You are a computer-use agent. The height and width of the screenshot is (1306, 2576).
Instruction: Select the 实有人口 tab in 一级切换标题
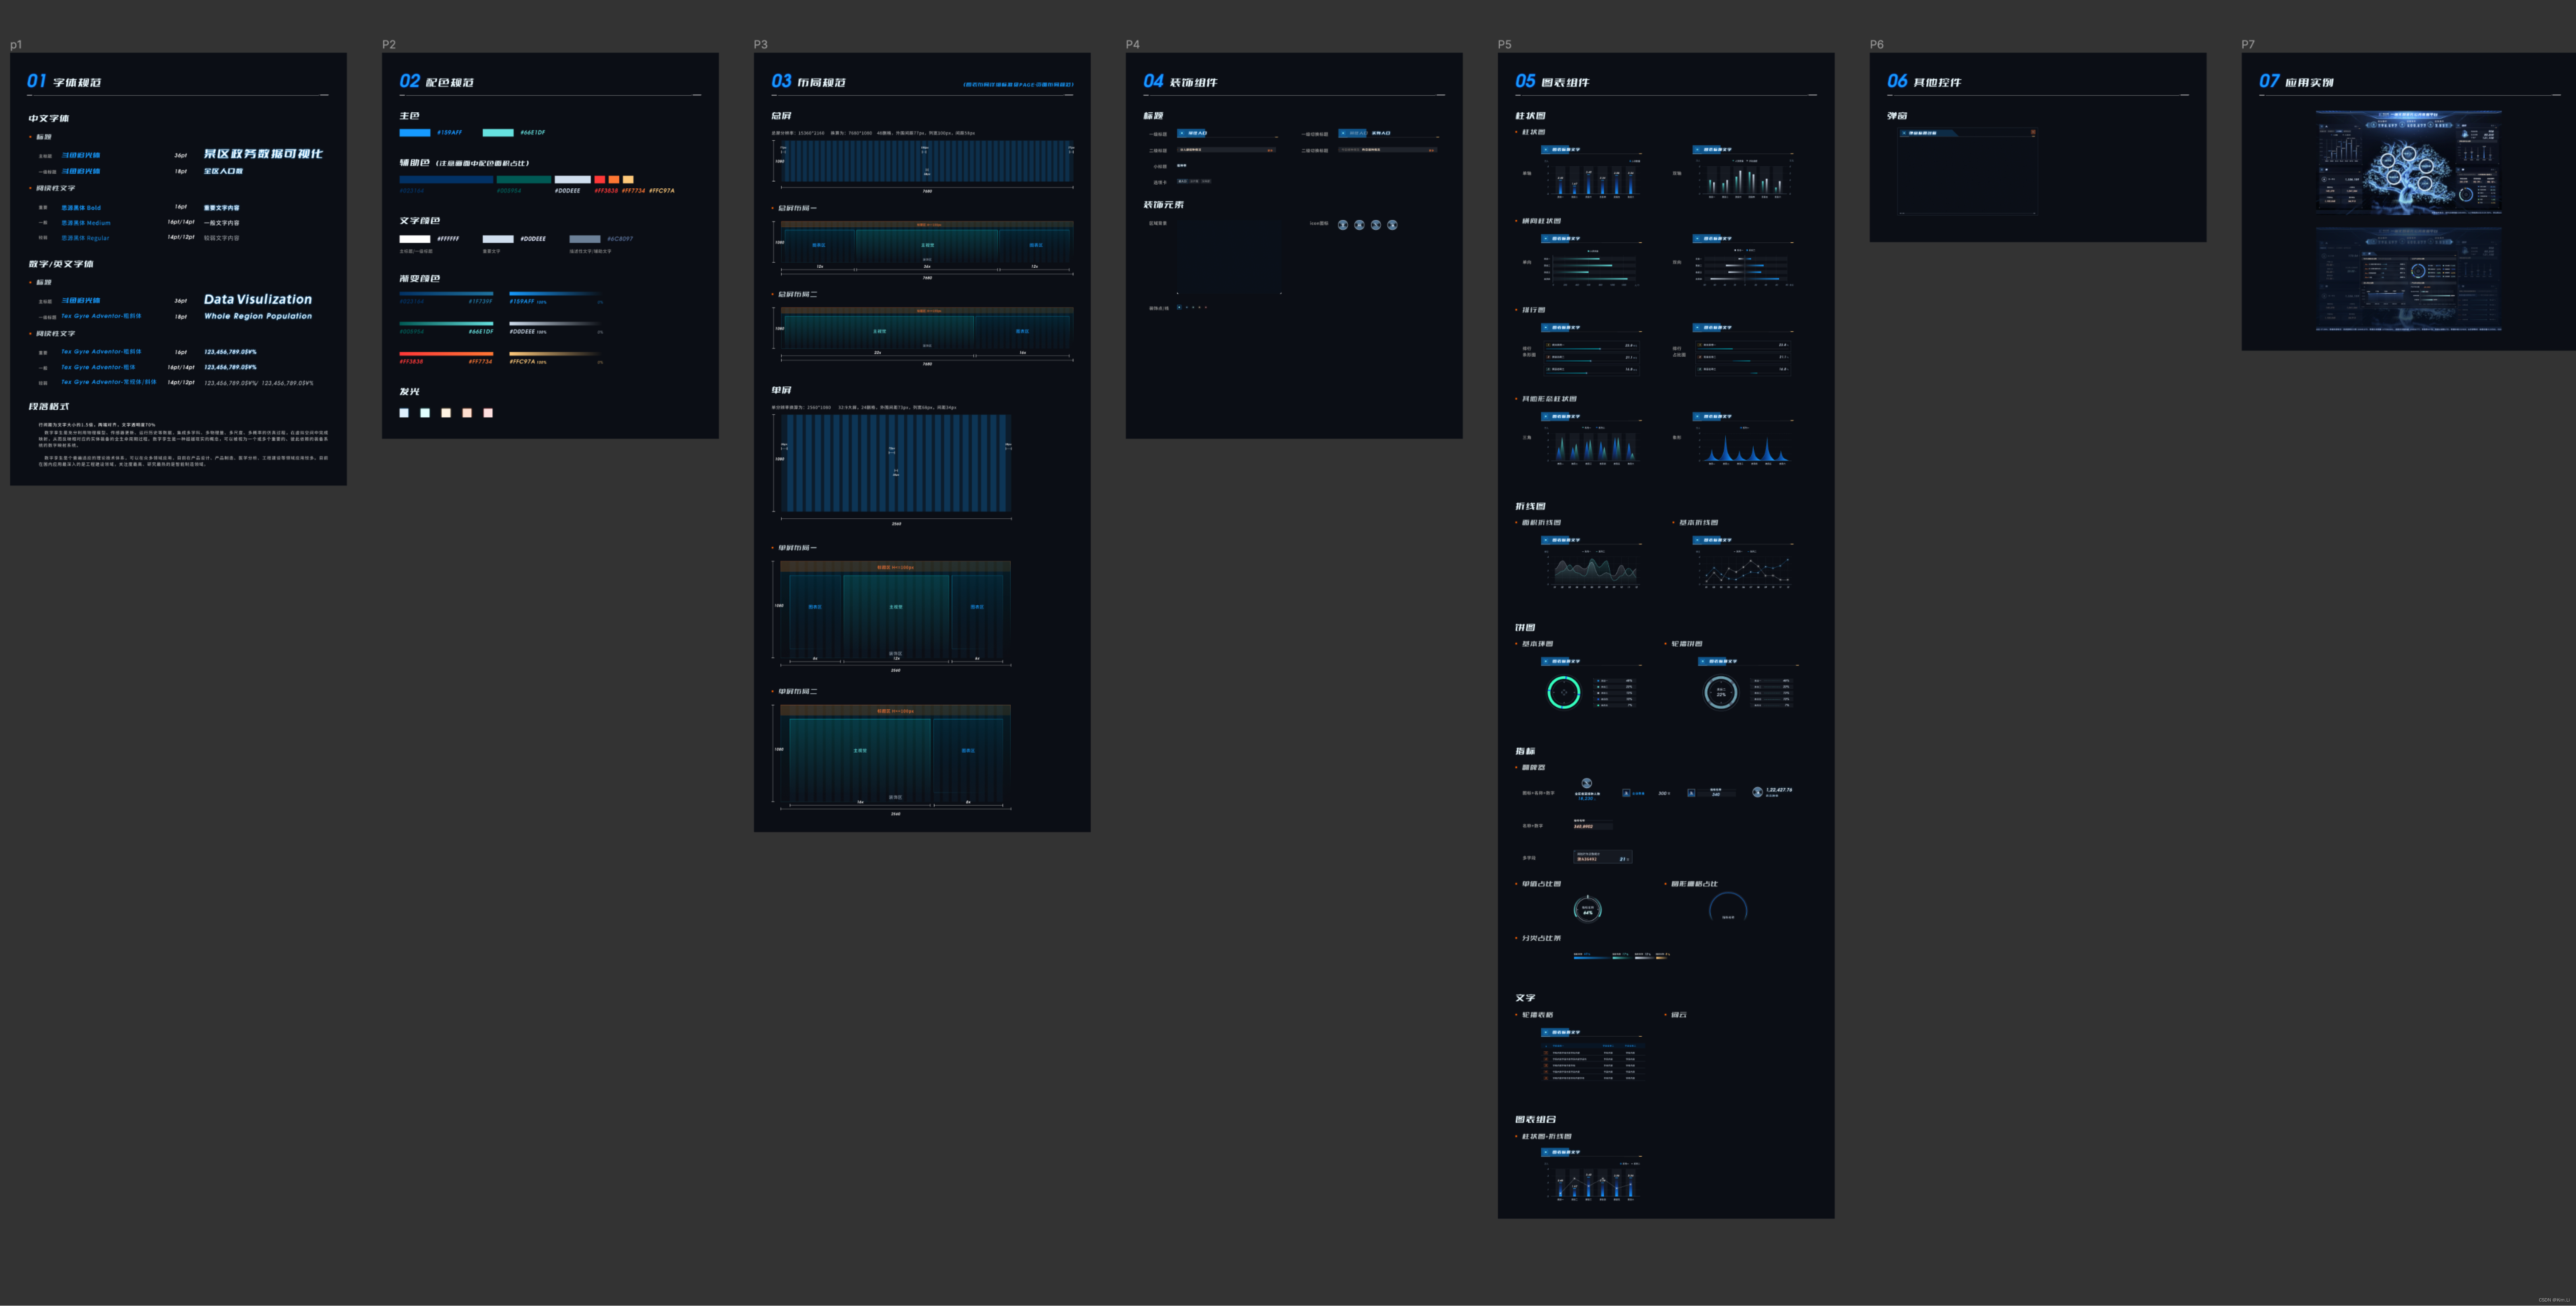coord(1381,133)
